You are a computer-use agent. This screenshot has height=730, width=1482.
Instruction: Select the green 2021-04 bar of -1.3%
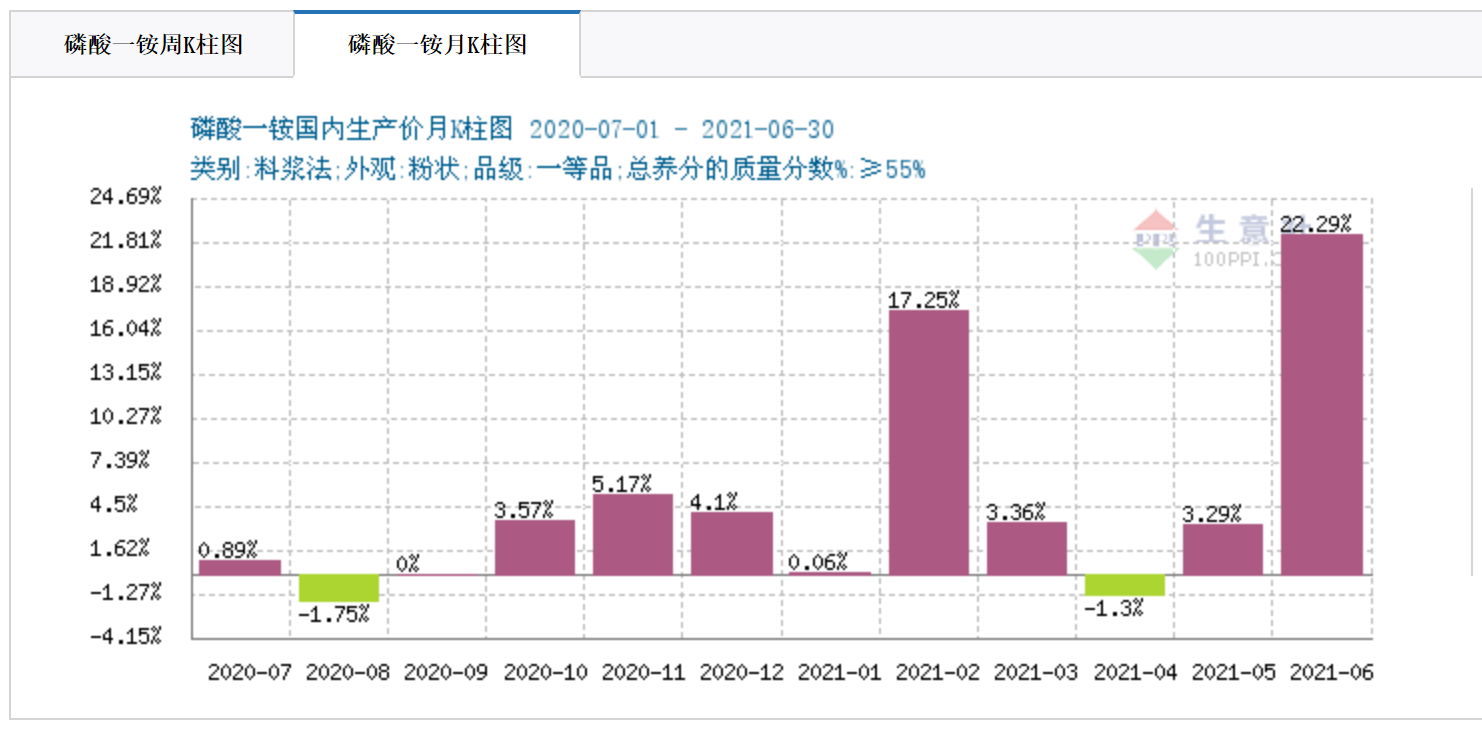(x=1125, y=585)
